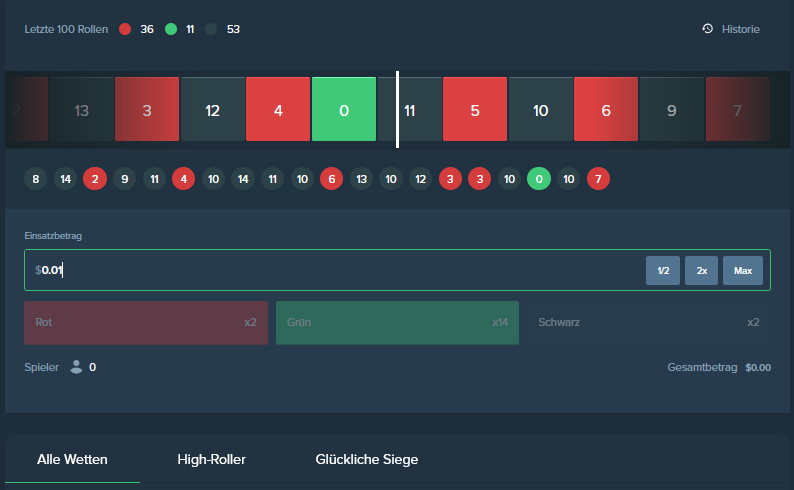
Task: Click the players person icon
Action: [76, 367]
